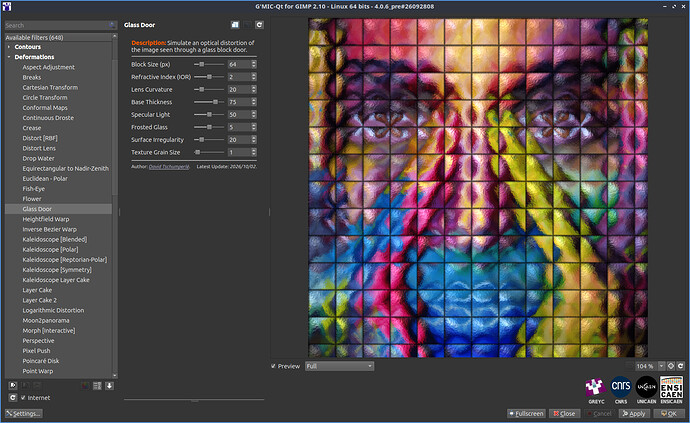Toggle the color-palette tag icon below filter list
The width and height of the screenshot is (690, 423).
pos(85,386)
